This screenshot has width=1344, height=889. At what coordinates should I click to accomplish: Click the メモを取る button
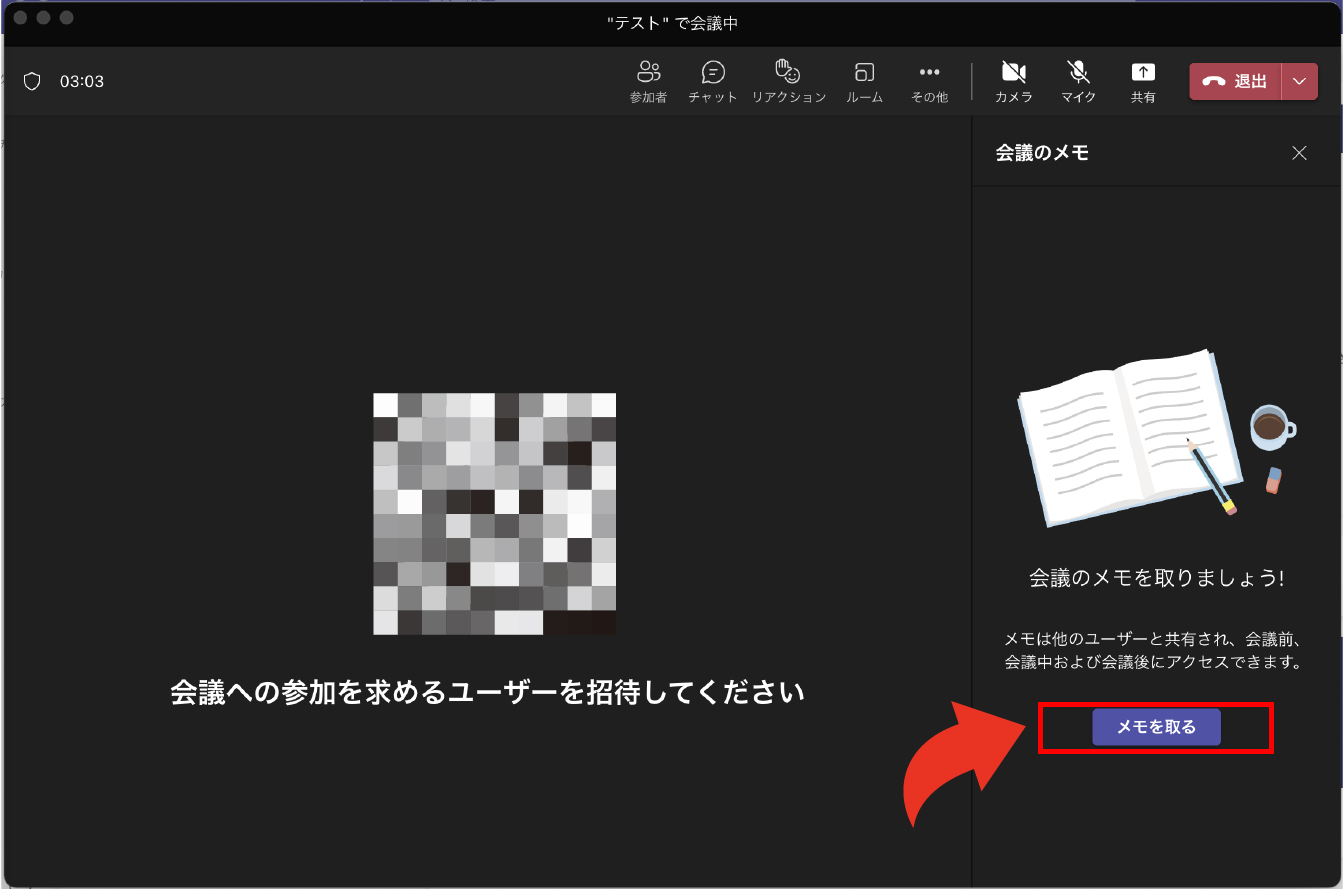click(1156, 727)
